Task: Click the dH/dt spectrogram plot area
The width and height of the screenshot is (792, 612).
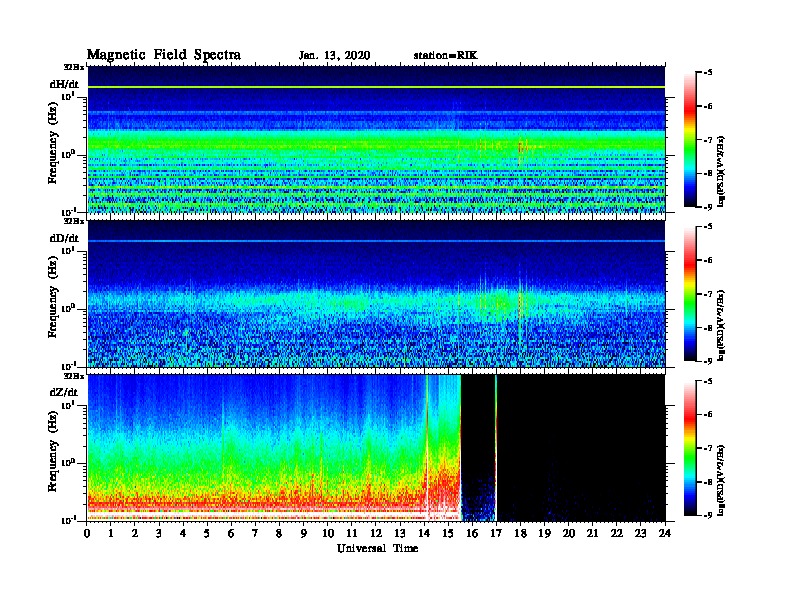Action: point(376,140)
